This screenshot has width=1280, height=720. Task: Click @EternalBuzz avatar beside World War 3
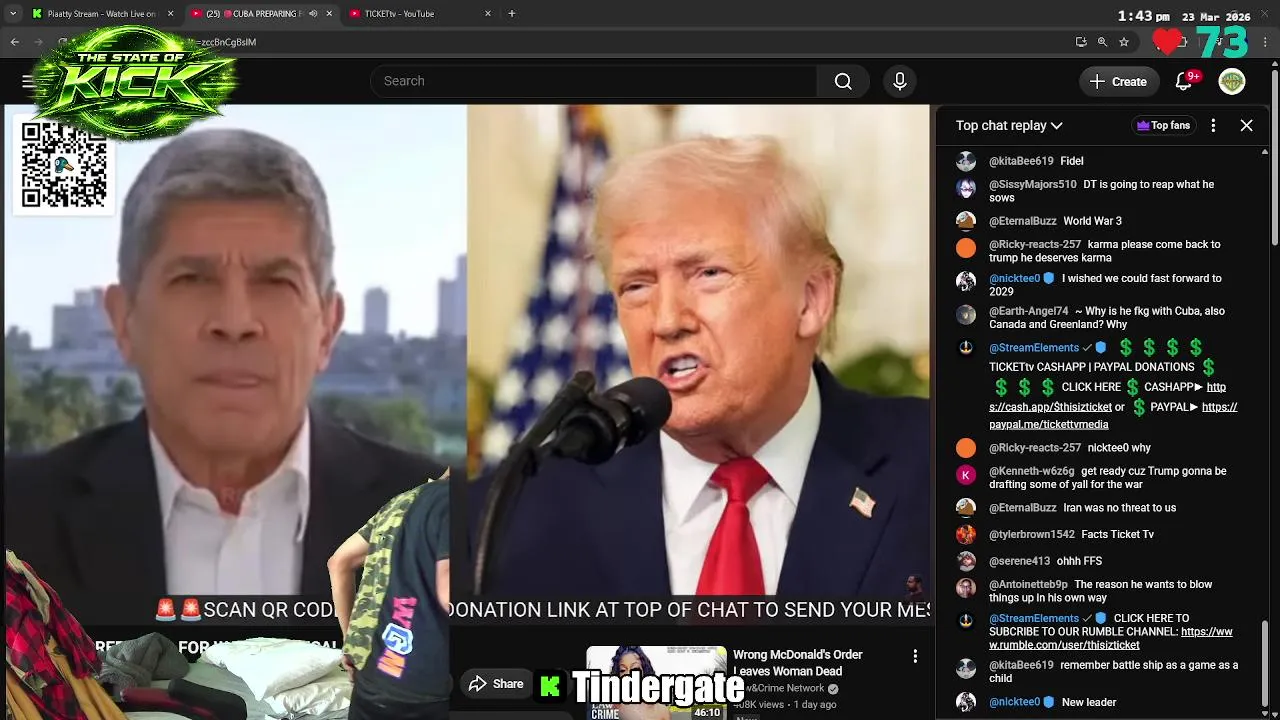(966, 221)
